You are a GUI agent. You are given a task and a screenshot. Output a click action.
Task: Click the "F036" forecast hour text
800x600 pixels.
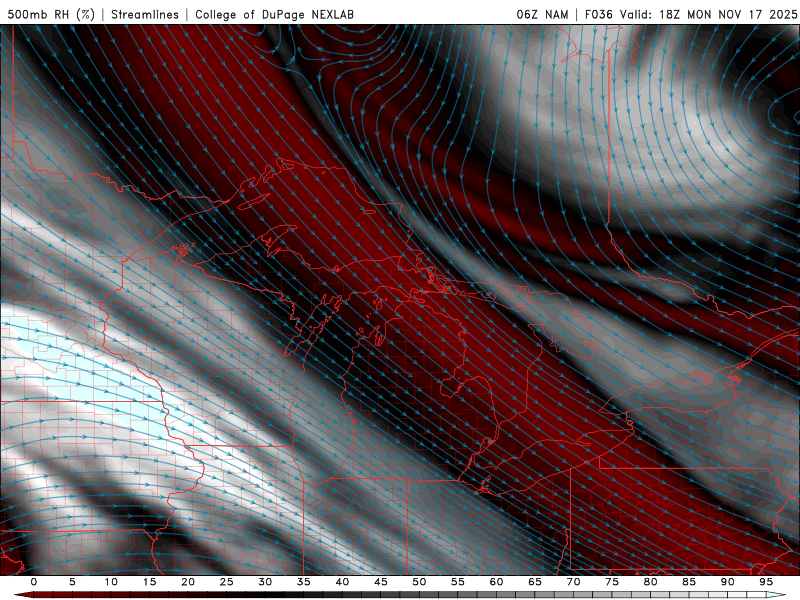click(598, 14)
